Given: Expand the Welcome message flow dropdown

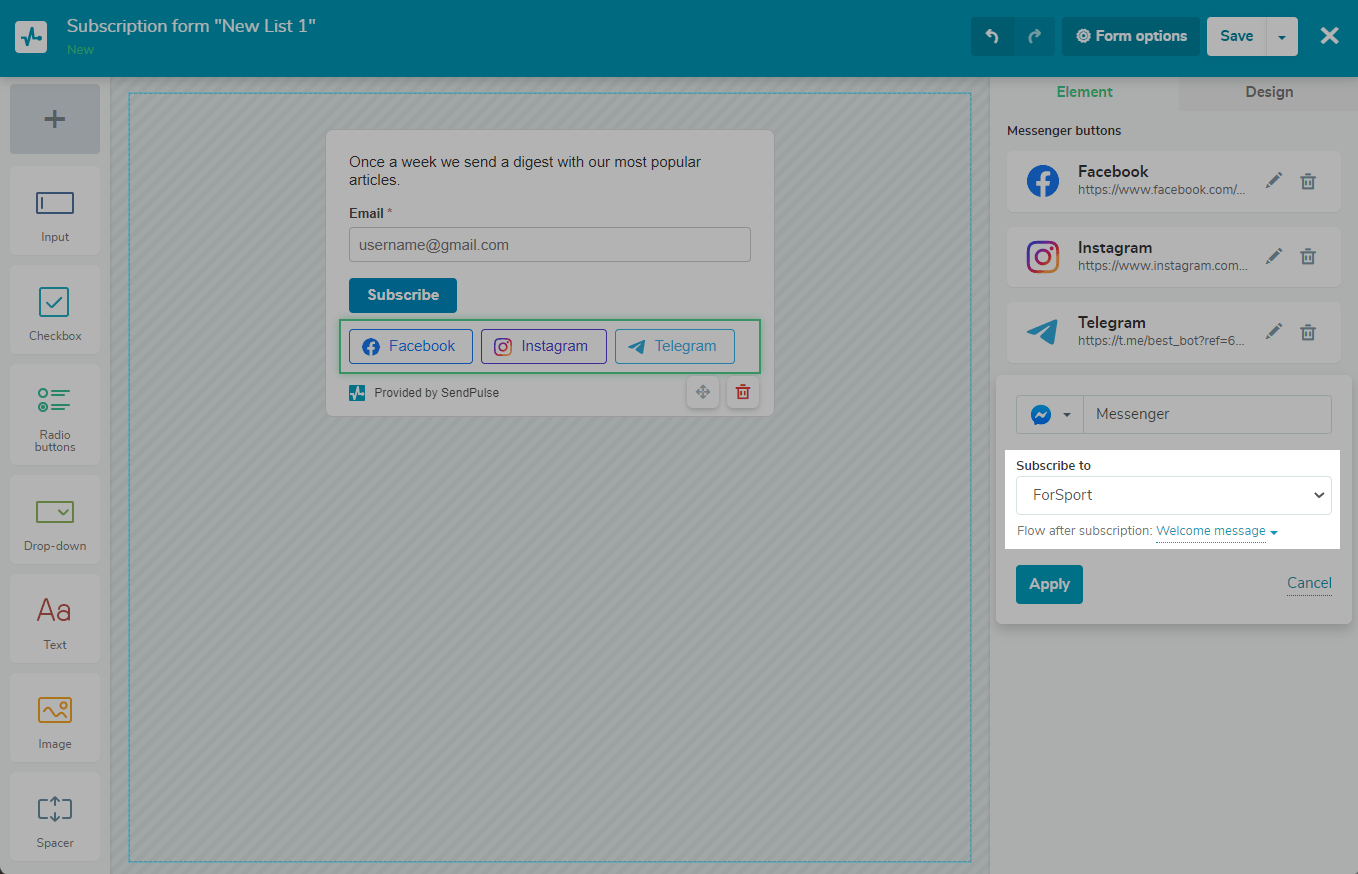Looking at the screenshot, I should click(x=1216, y=531).
